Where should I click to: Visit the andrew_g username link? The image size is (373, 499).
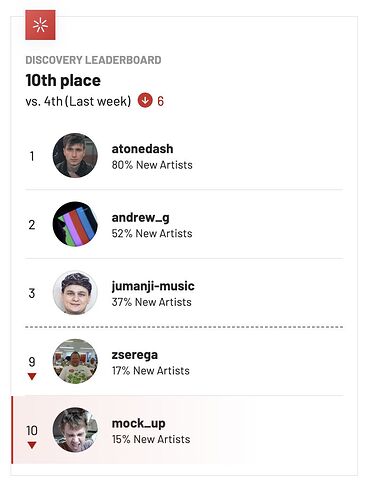(140, 218)
